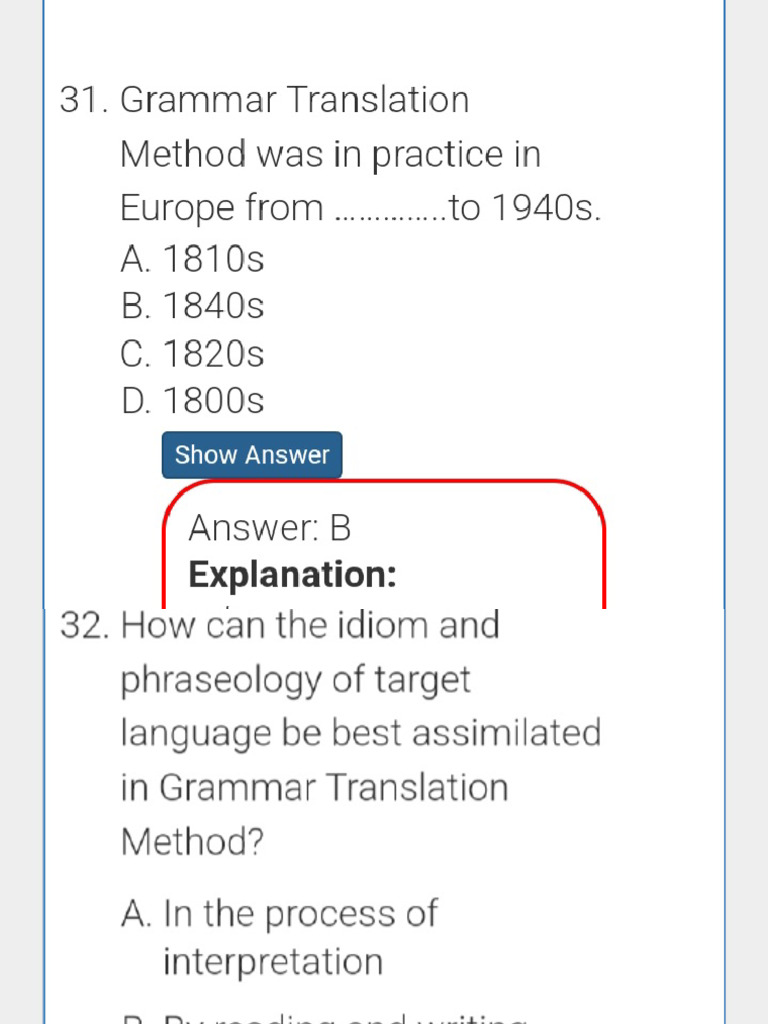Select option A. 1810s
This screenshot has width=768, height=1024.
point(193,259)
